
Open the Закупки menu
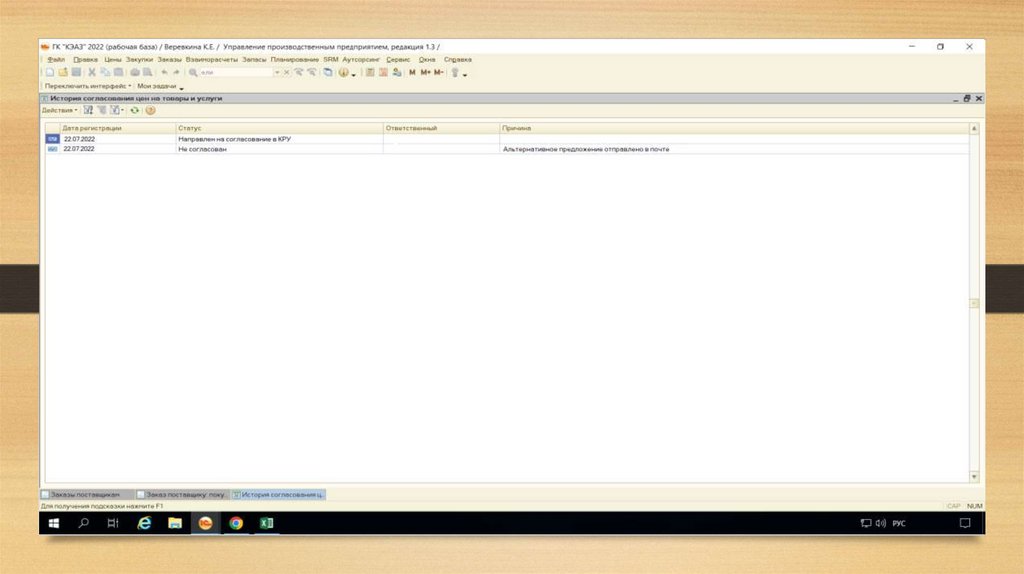coord(139,60)
